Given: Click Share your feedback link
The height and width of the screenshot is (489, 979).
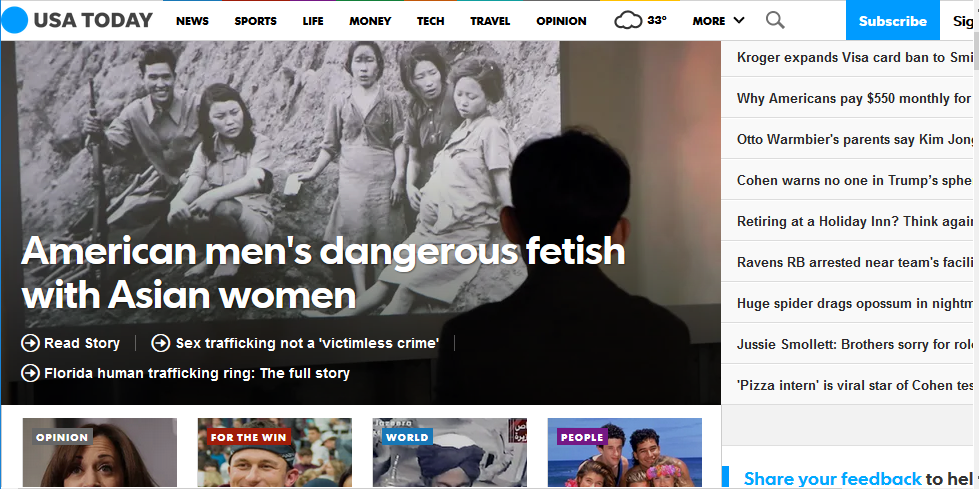Looking at the screenshot, I should click(x=832, y=479).
